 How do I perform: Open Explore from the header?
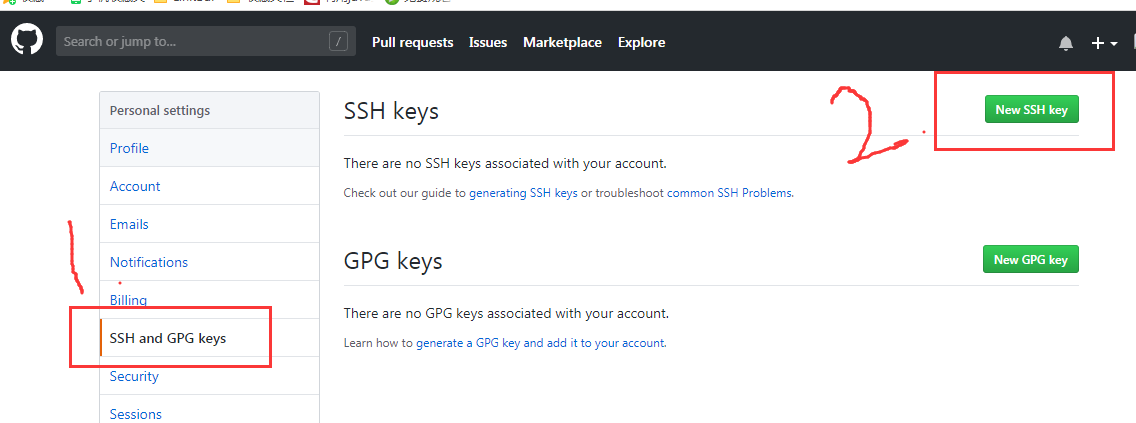(x=641, y=42)
